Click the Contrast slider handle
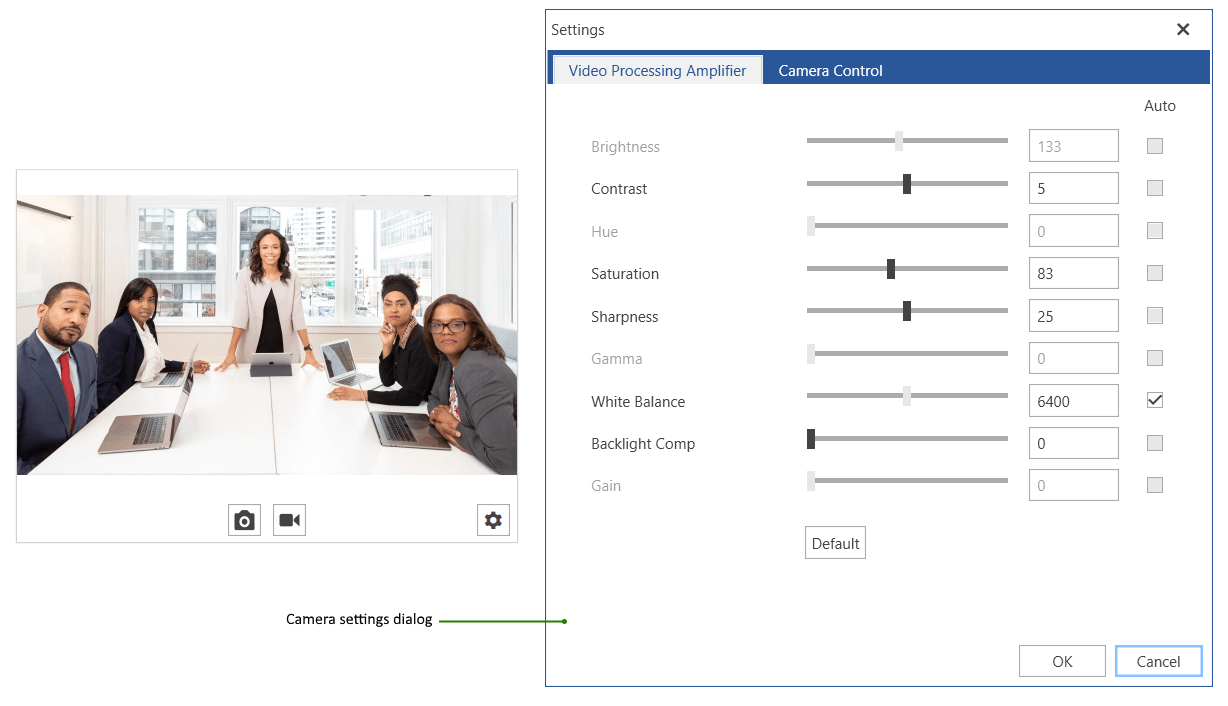Screen dimensions: 1228x706 pyautogui.click(x=906, y=183)
